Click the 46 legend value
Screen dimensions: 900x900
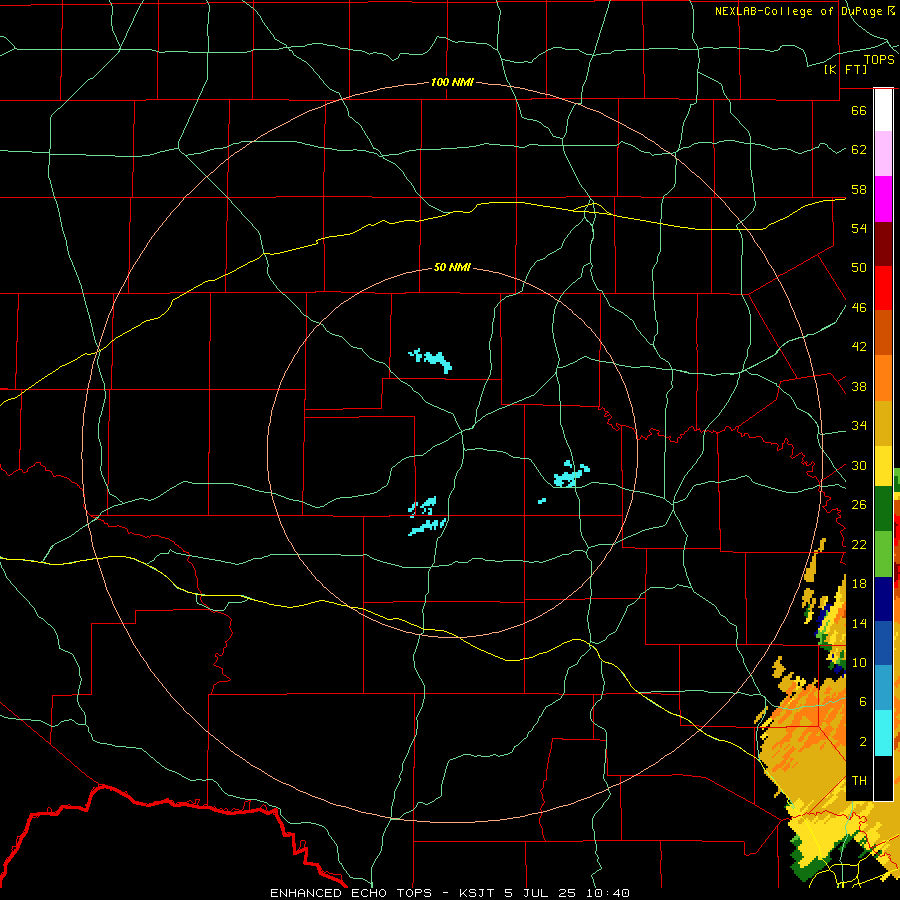coord(859,307)
